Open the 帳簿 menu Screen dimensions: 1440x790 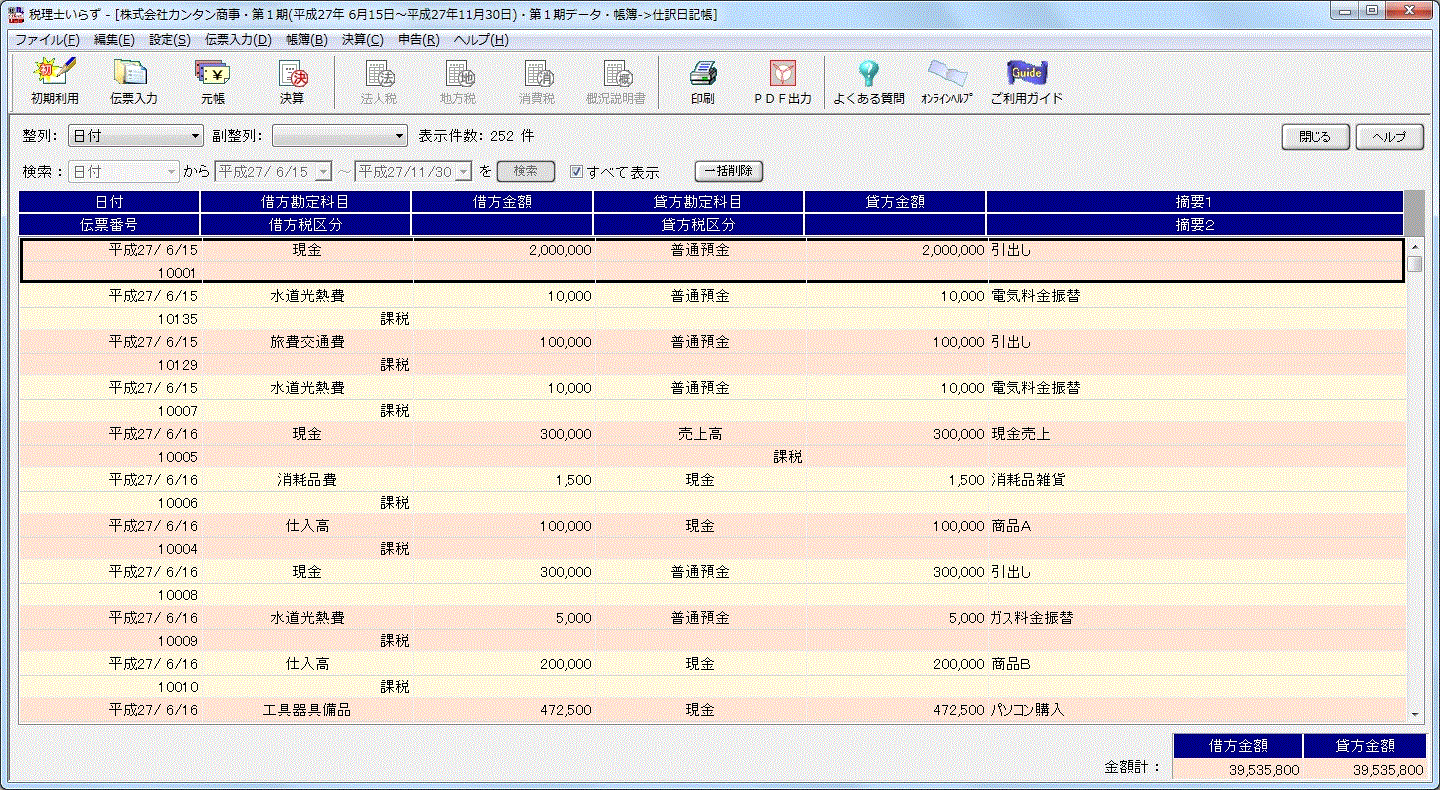pyautogui.click(x=306, y=40)
